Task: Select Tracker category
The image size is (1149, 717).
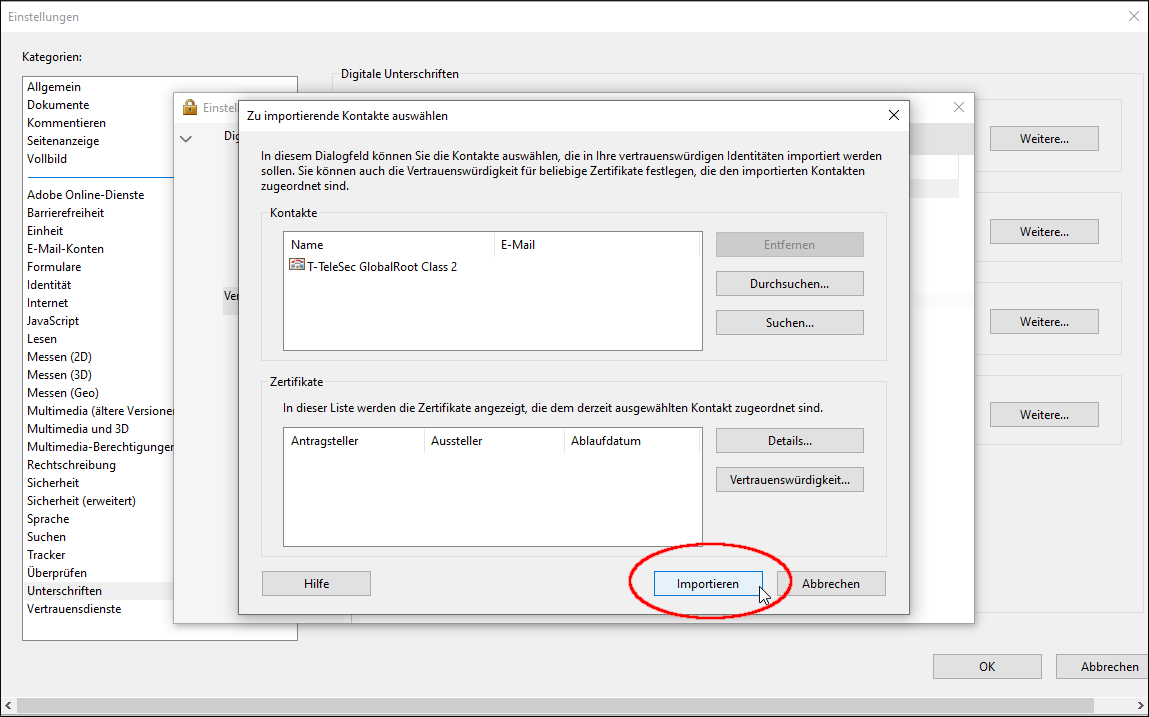Action: (x=46, y=554)
